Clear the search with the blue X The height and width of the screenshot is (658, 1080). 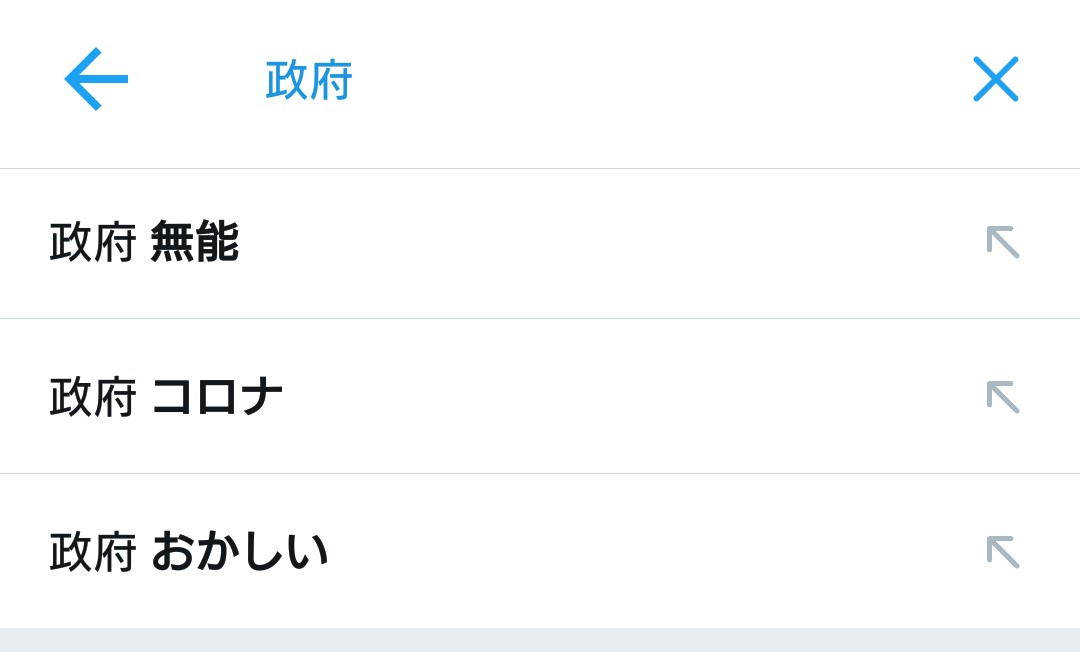click(995, 79)
